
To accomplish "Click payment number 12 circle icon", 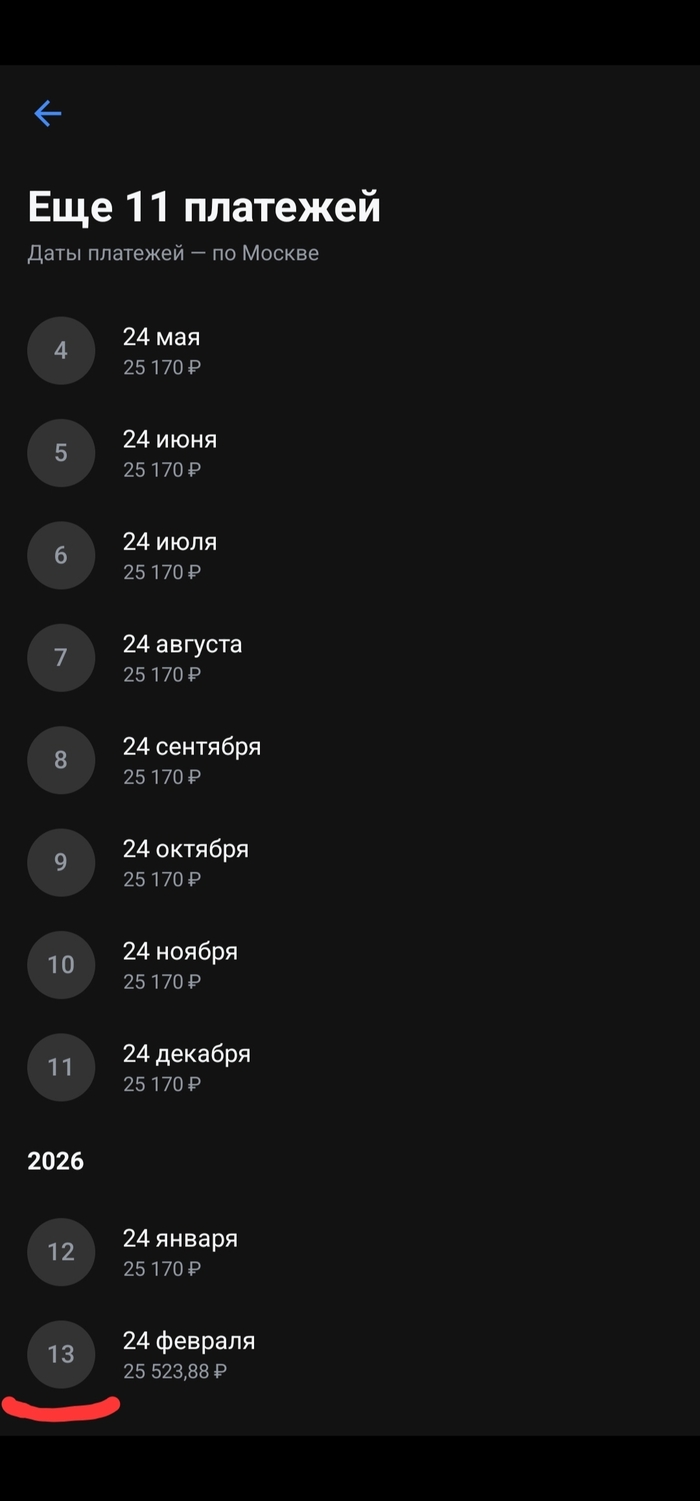I will point(61,1251).
